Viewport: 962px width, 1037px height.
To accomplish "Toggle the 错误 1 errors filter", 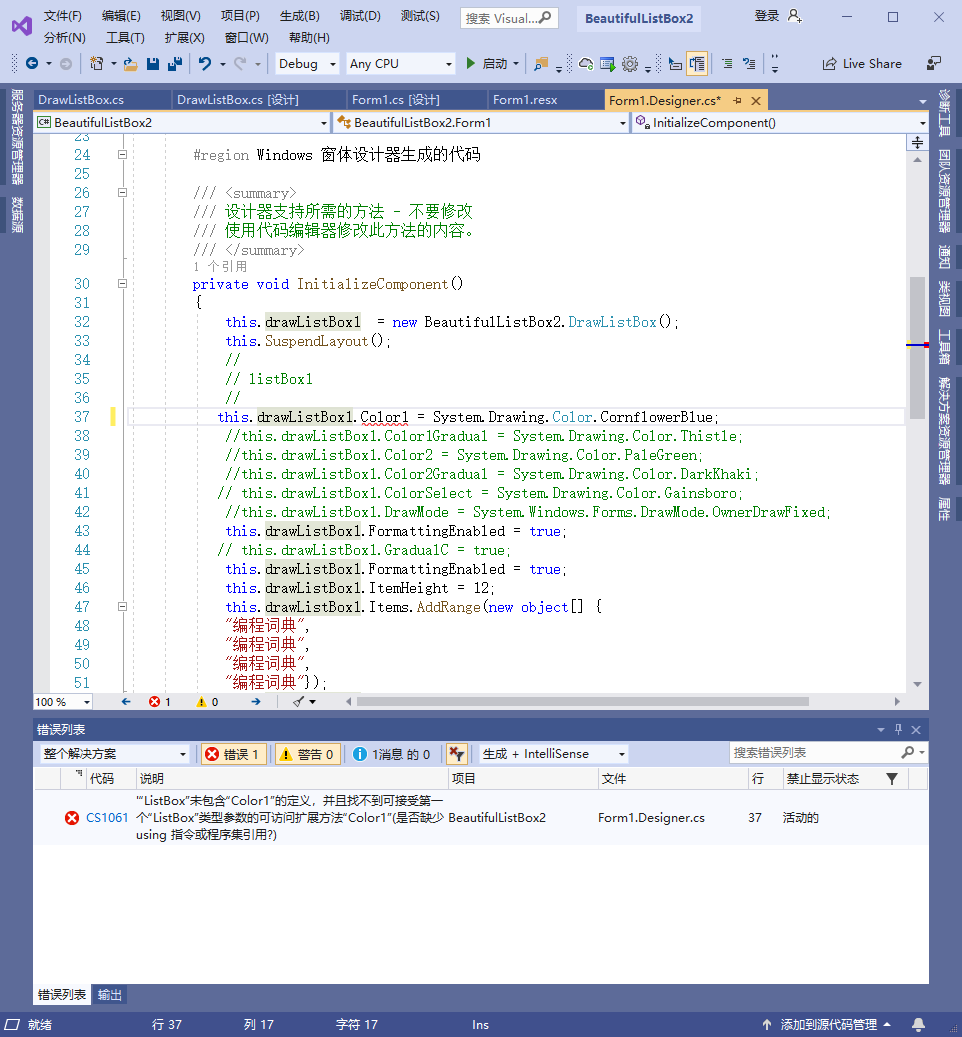I will 233,754.
